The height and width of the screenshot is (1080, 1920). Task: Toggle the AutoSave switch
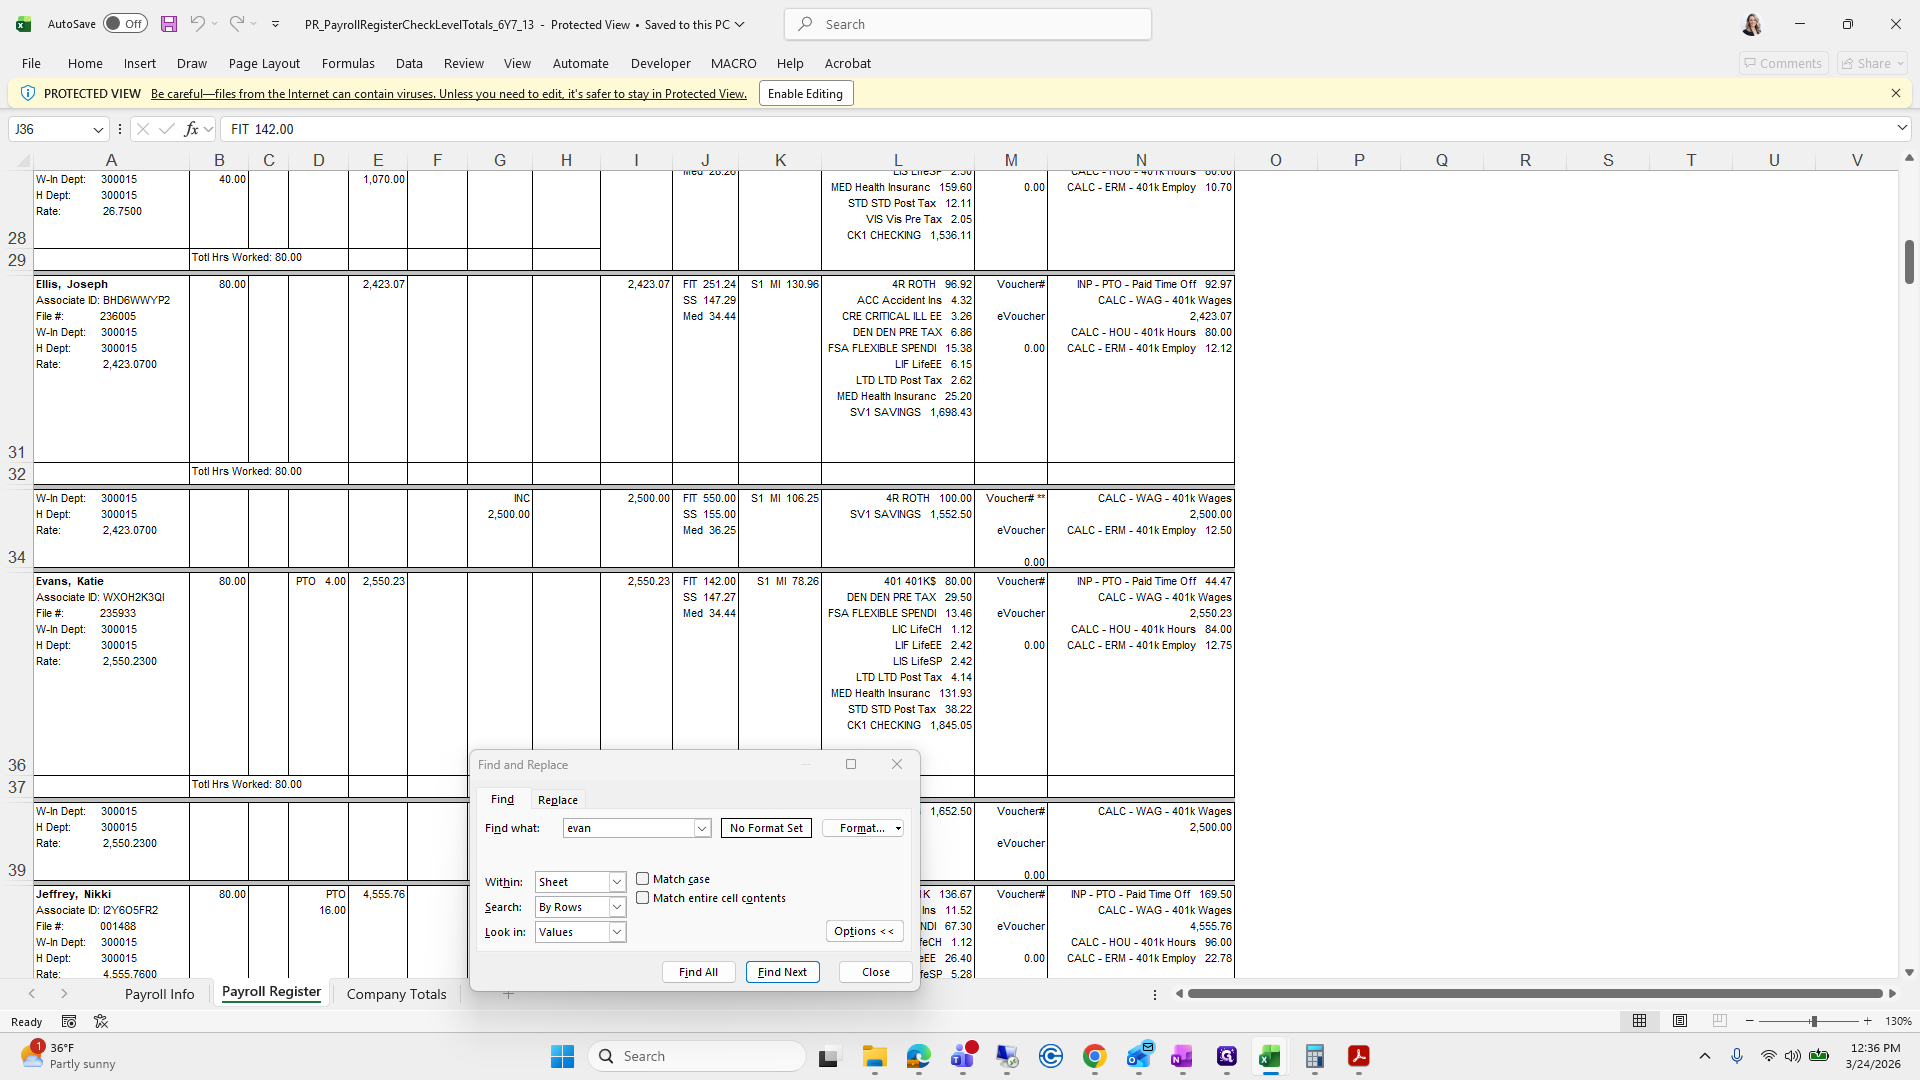pos(125,24)
